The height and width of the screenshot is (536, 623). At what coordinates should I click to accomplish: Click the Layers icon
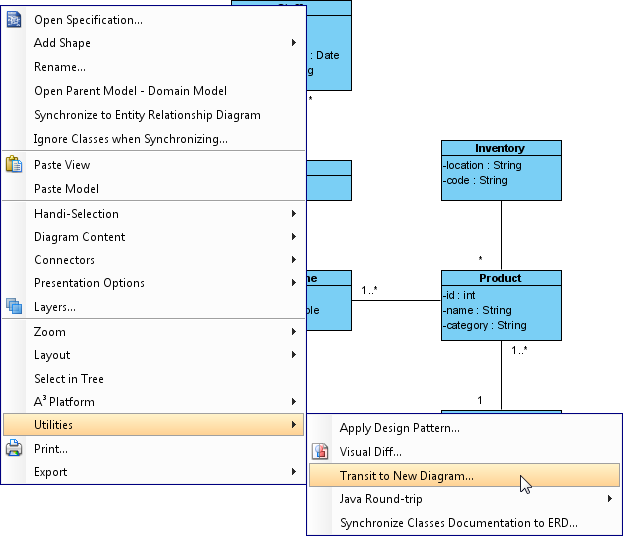(14, 306)
